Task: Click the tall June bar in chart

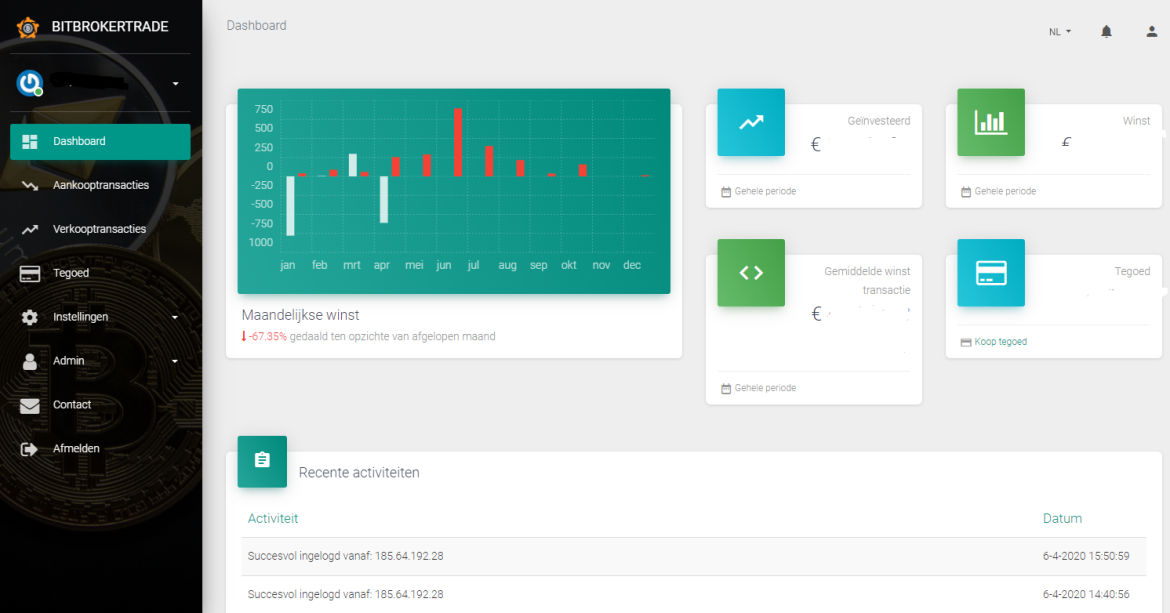Action: coord(457,142)
